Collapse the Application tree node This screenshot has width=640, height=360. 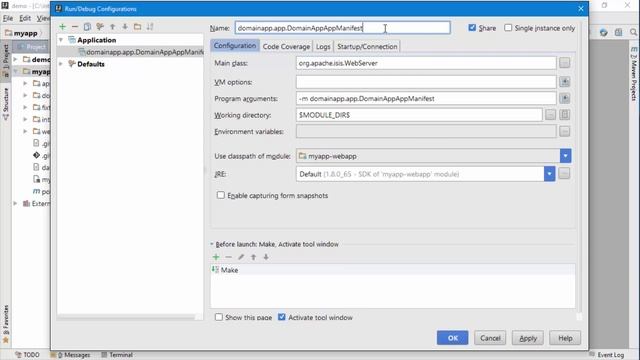tap(61, 40)
